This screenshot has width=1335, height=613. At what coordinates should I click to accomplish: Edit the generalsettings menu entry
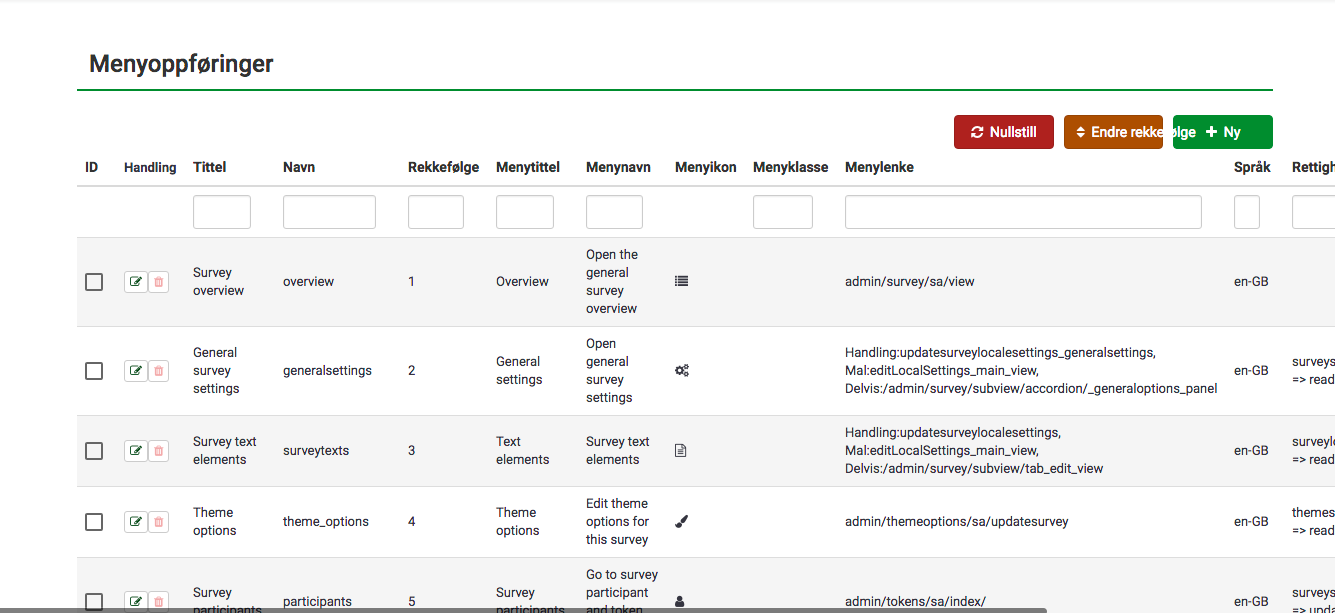click(135, 371)
